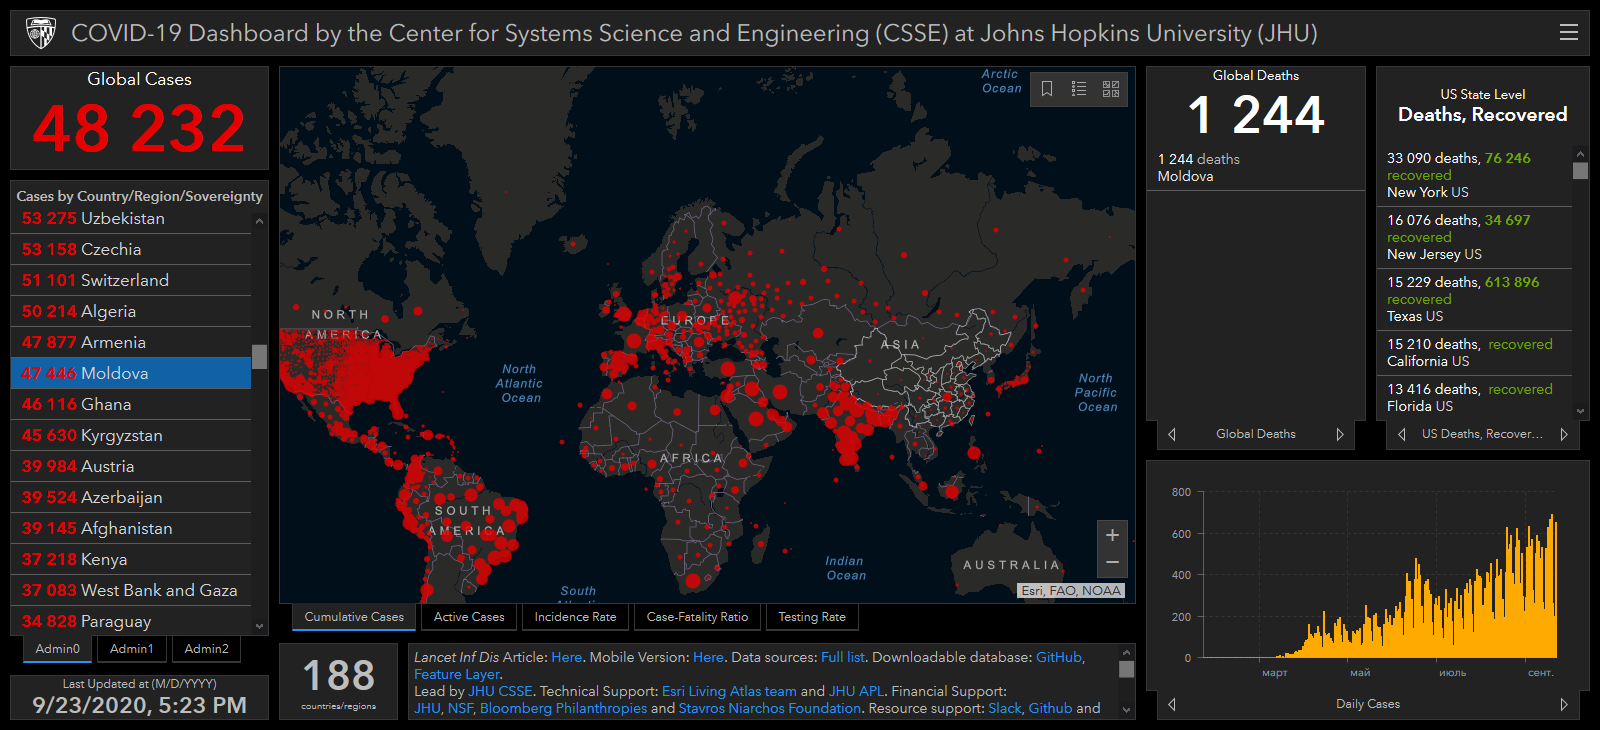Screen dimensions: 1600x730
Task: Open Bloomberg Philanthropies link
Action: pyautogui.click(x=563, y=708)
